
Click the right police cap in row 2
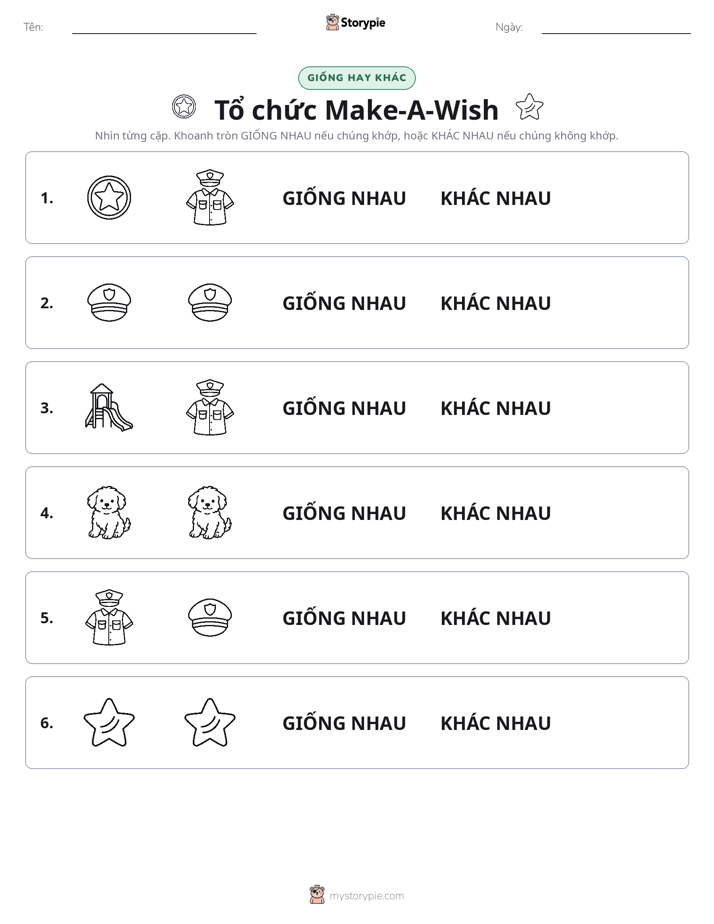[x=210, y=302]
